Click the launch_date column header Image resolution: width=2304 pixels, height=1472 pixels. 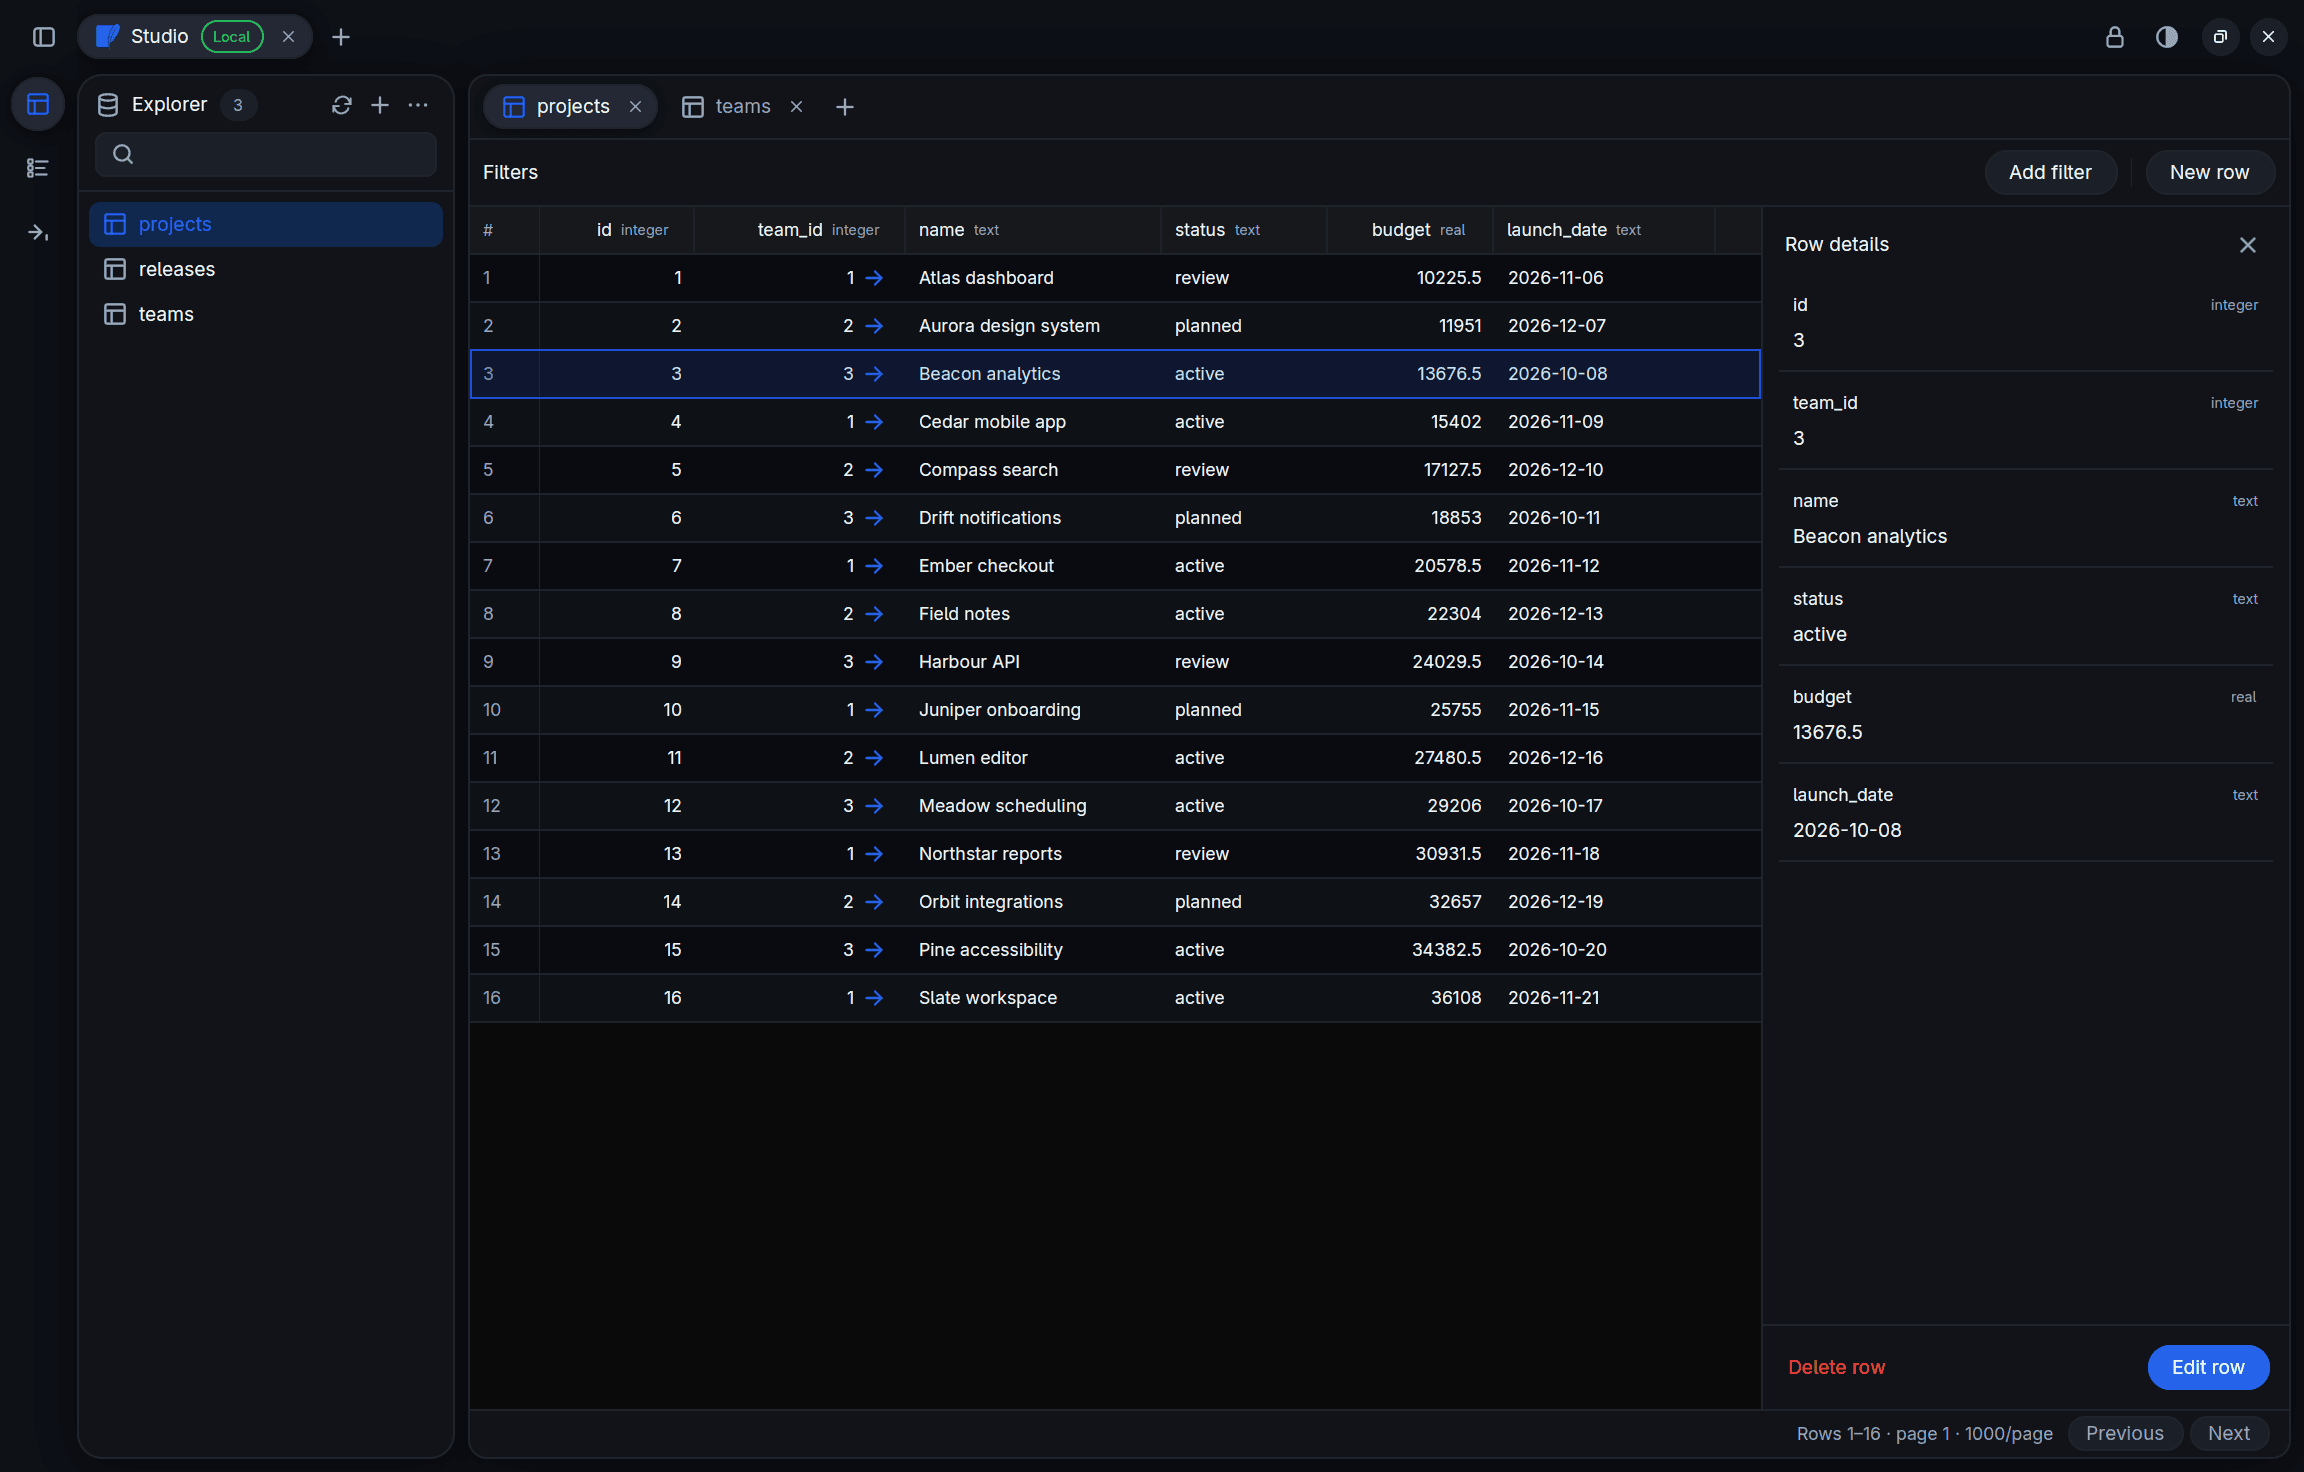[x=1604, y=230]
